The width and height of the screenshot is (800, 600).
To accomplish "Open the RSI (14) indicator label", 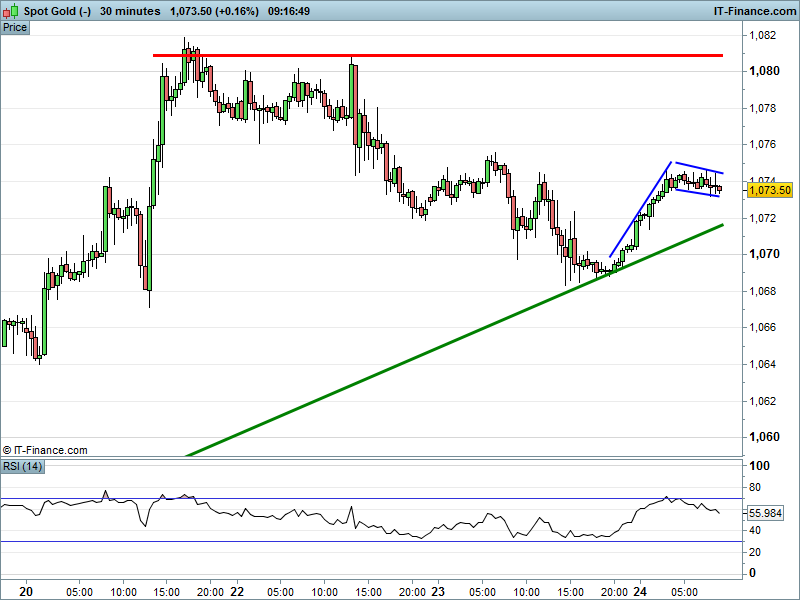I will click(x=23, y=467).
